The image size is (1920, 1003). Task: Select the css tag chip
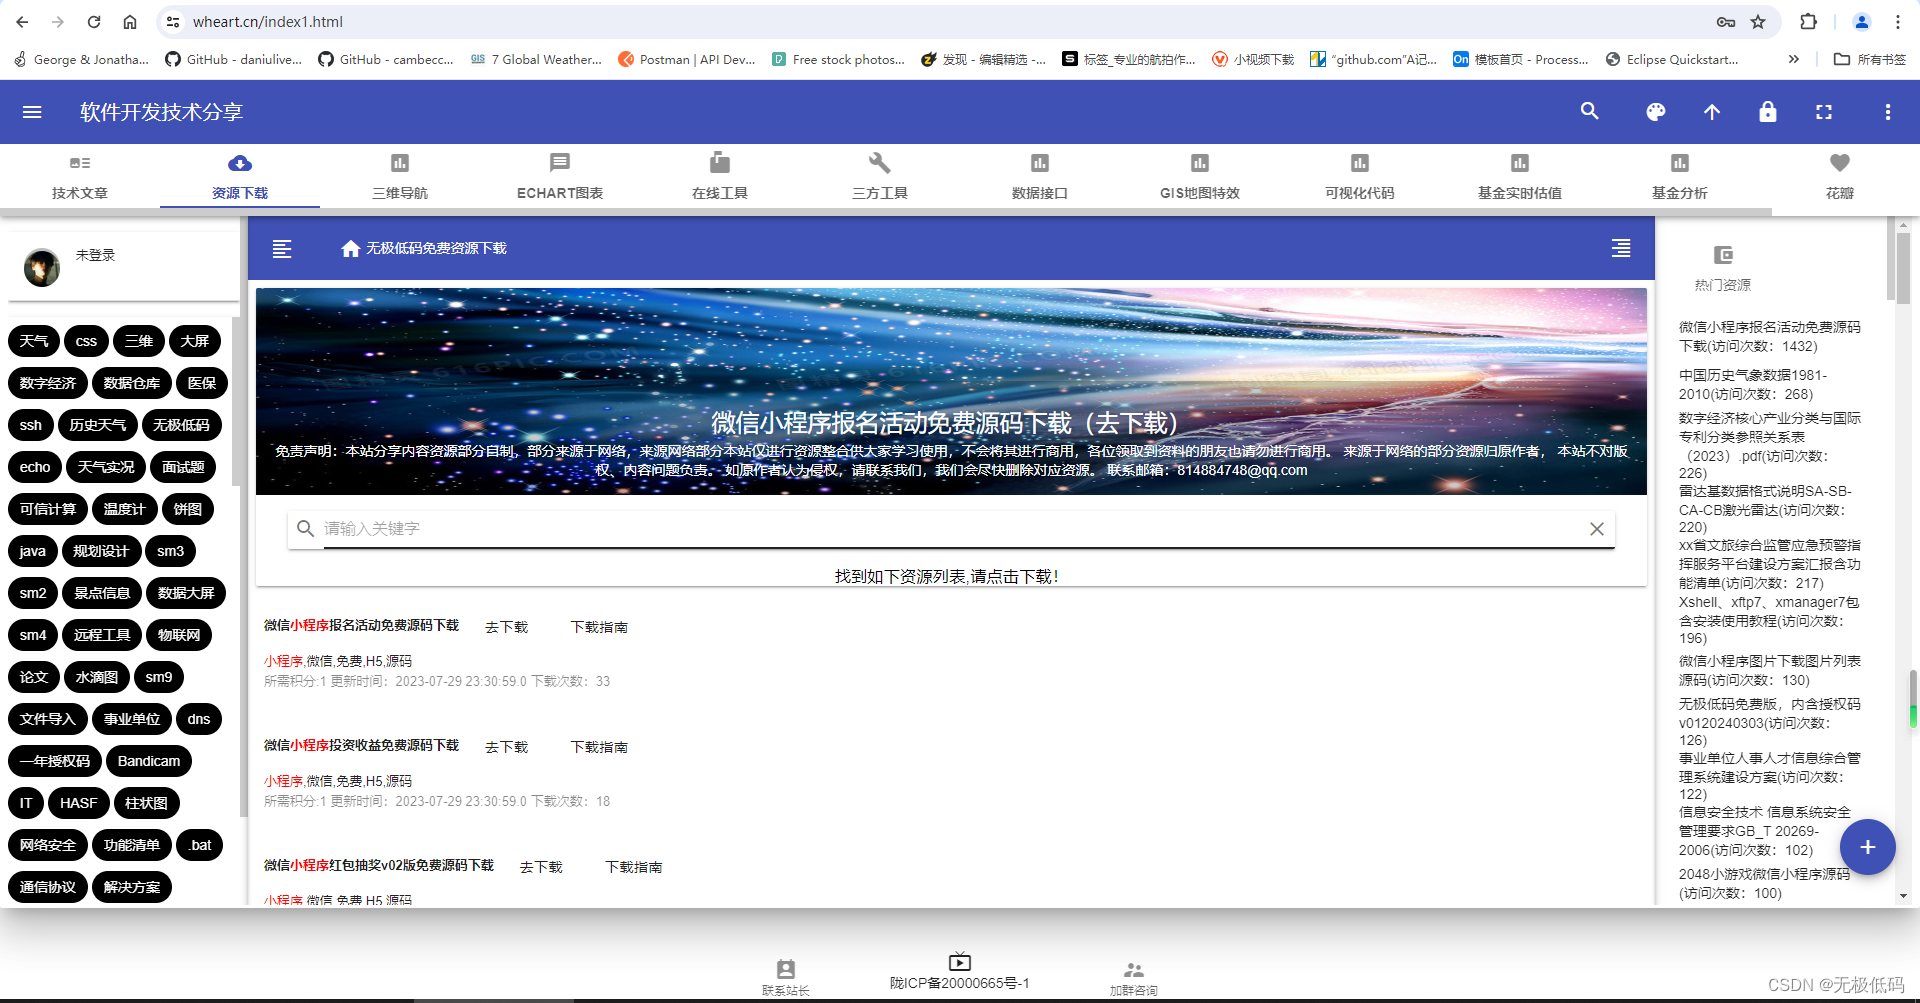[x=87, y=341]
